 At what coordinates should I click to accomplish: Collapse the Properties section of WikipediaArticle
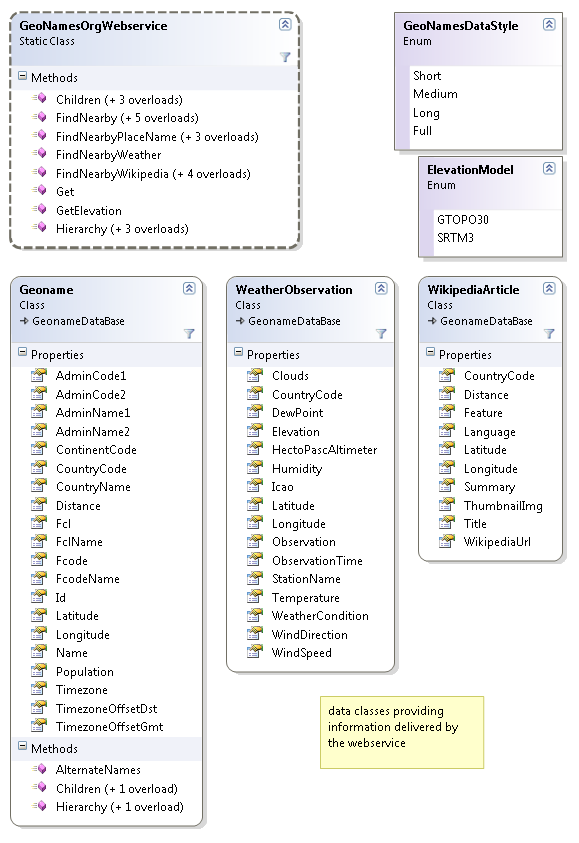[430, 352]
